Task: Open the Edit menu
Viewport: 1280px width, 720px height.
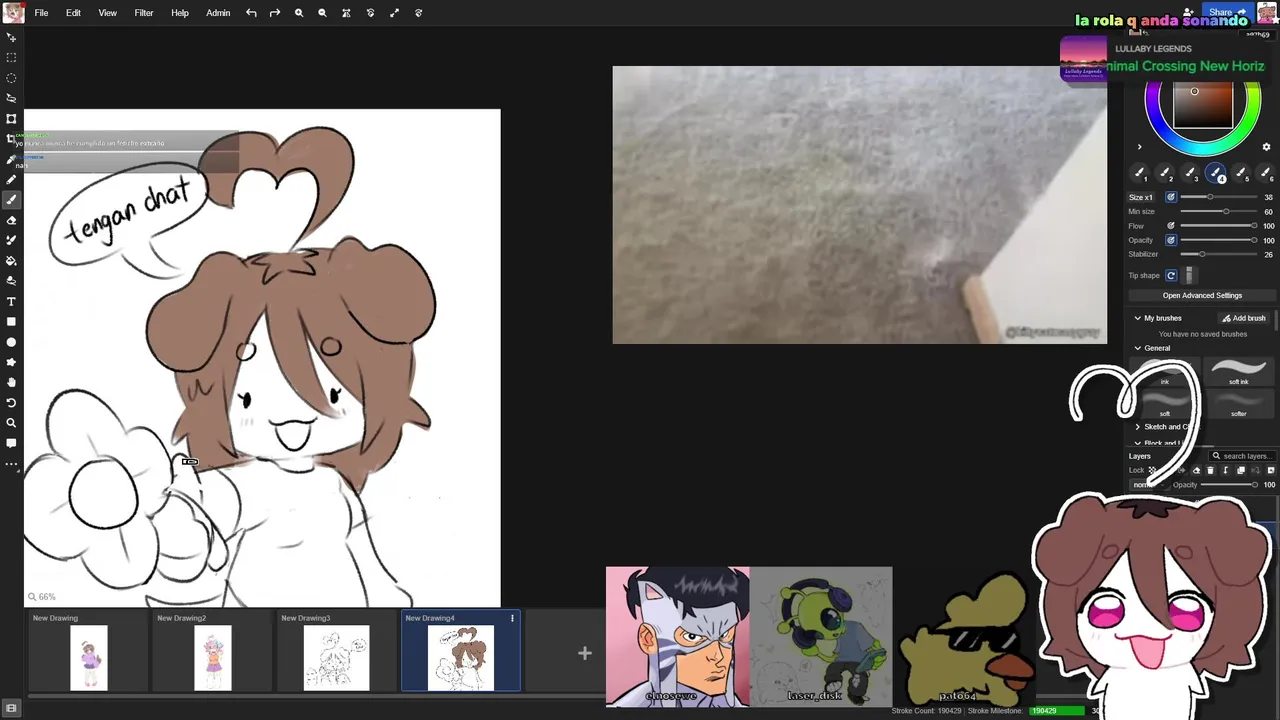Action: coord(73,13)
